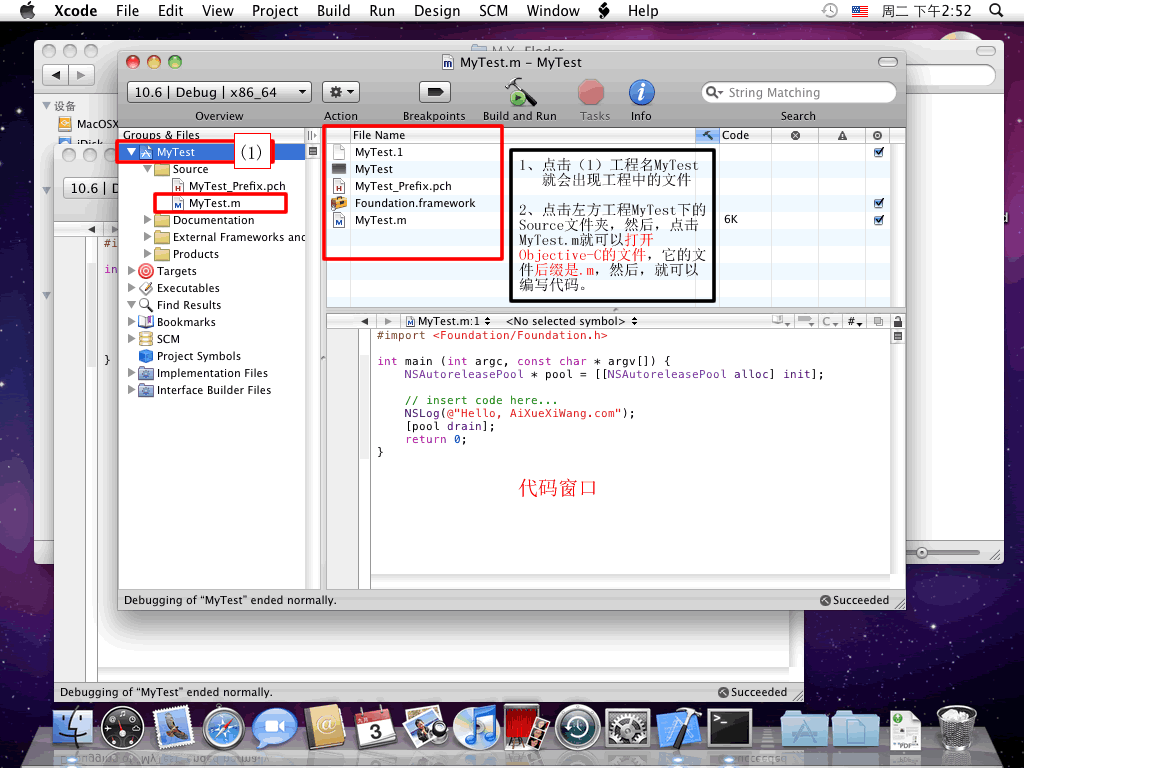Click the Build and Run hammer icon
1152x768 pixels.
[x=519, y=93]
